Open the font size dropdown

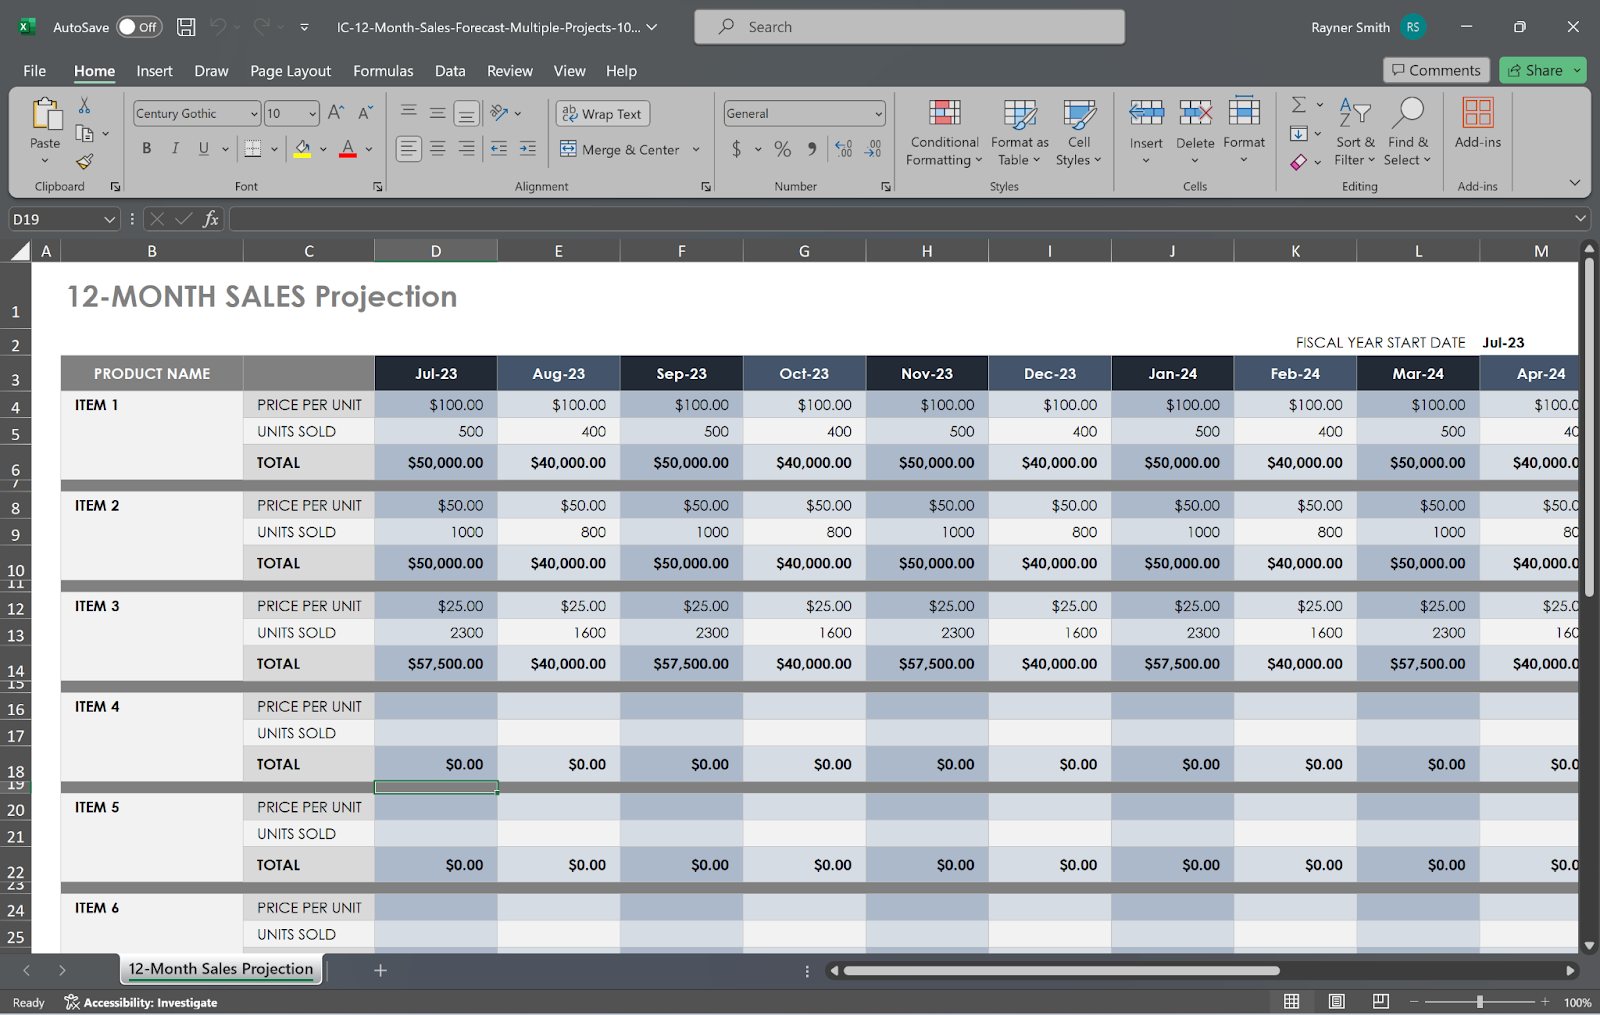coord(312,114)
